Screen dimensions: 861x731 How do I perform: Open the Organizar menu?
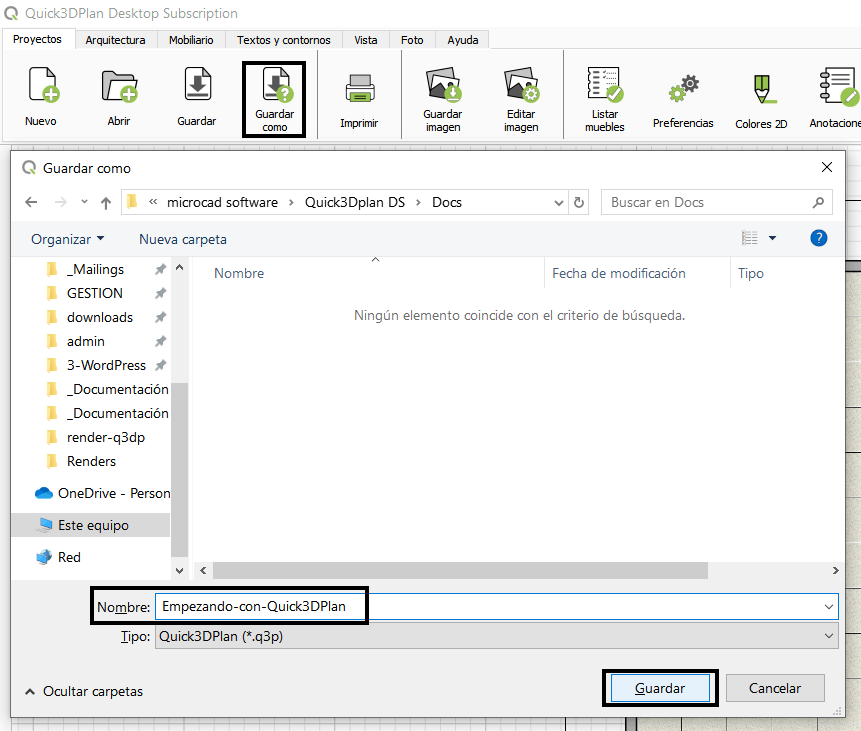(x=68, y=239)
